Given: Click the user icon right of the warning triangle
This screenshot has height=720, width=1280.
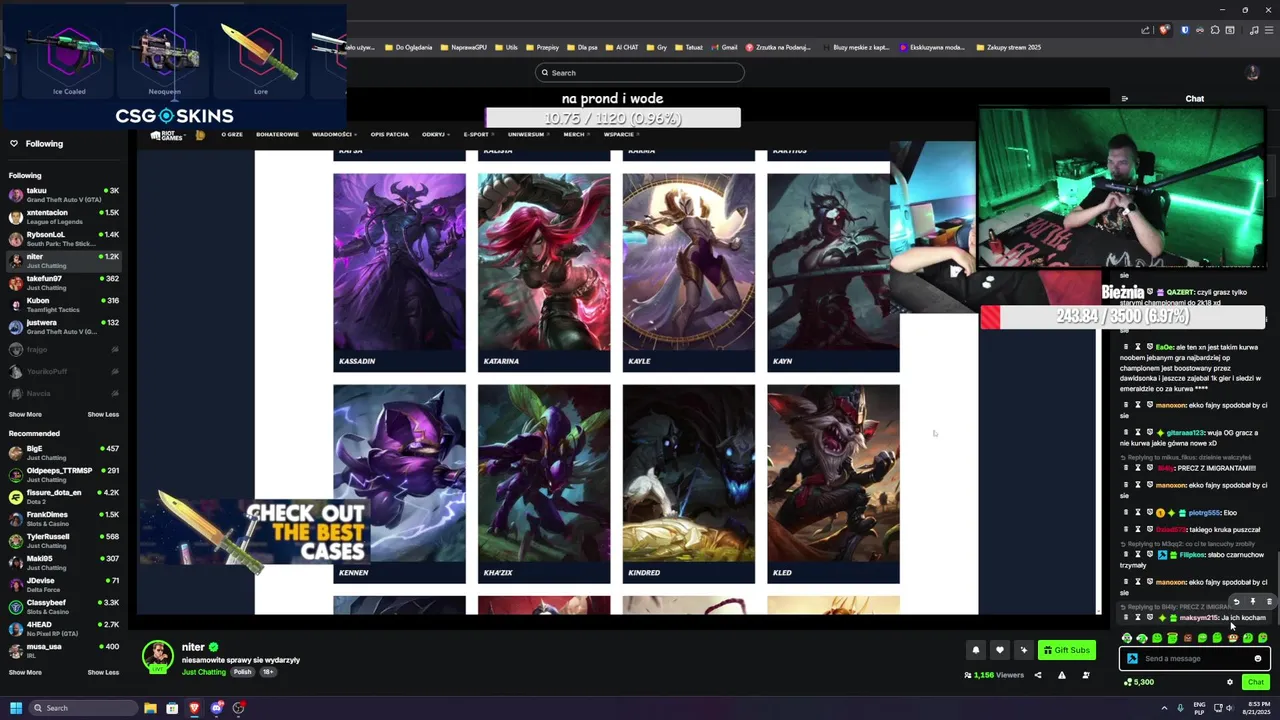Looking at the screenshot, I should point(1086,675).
